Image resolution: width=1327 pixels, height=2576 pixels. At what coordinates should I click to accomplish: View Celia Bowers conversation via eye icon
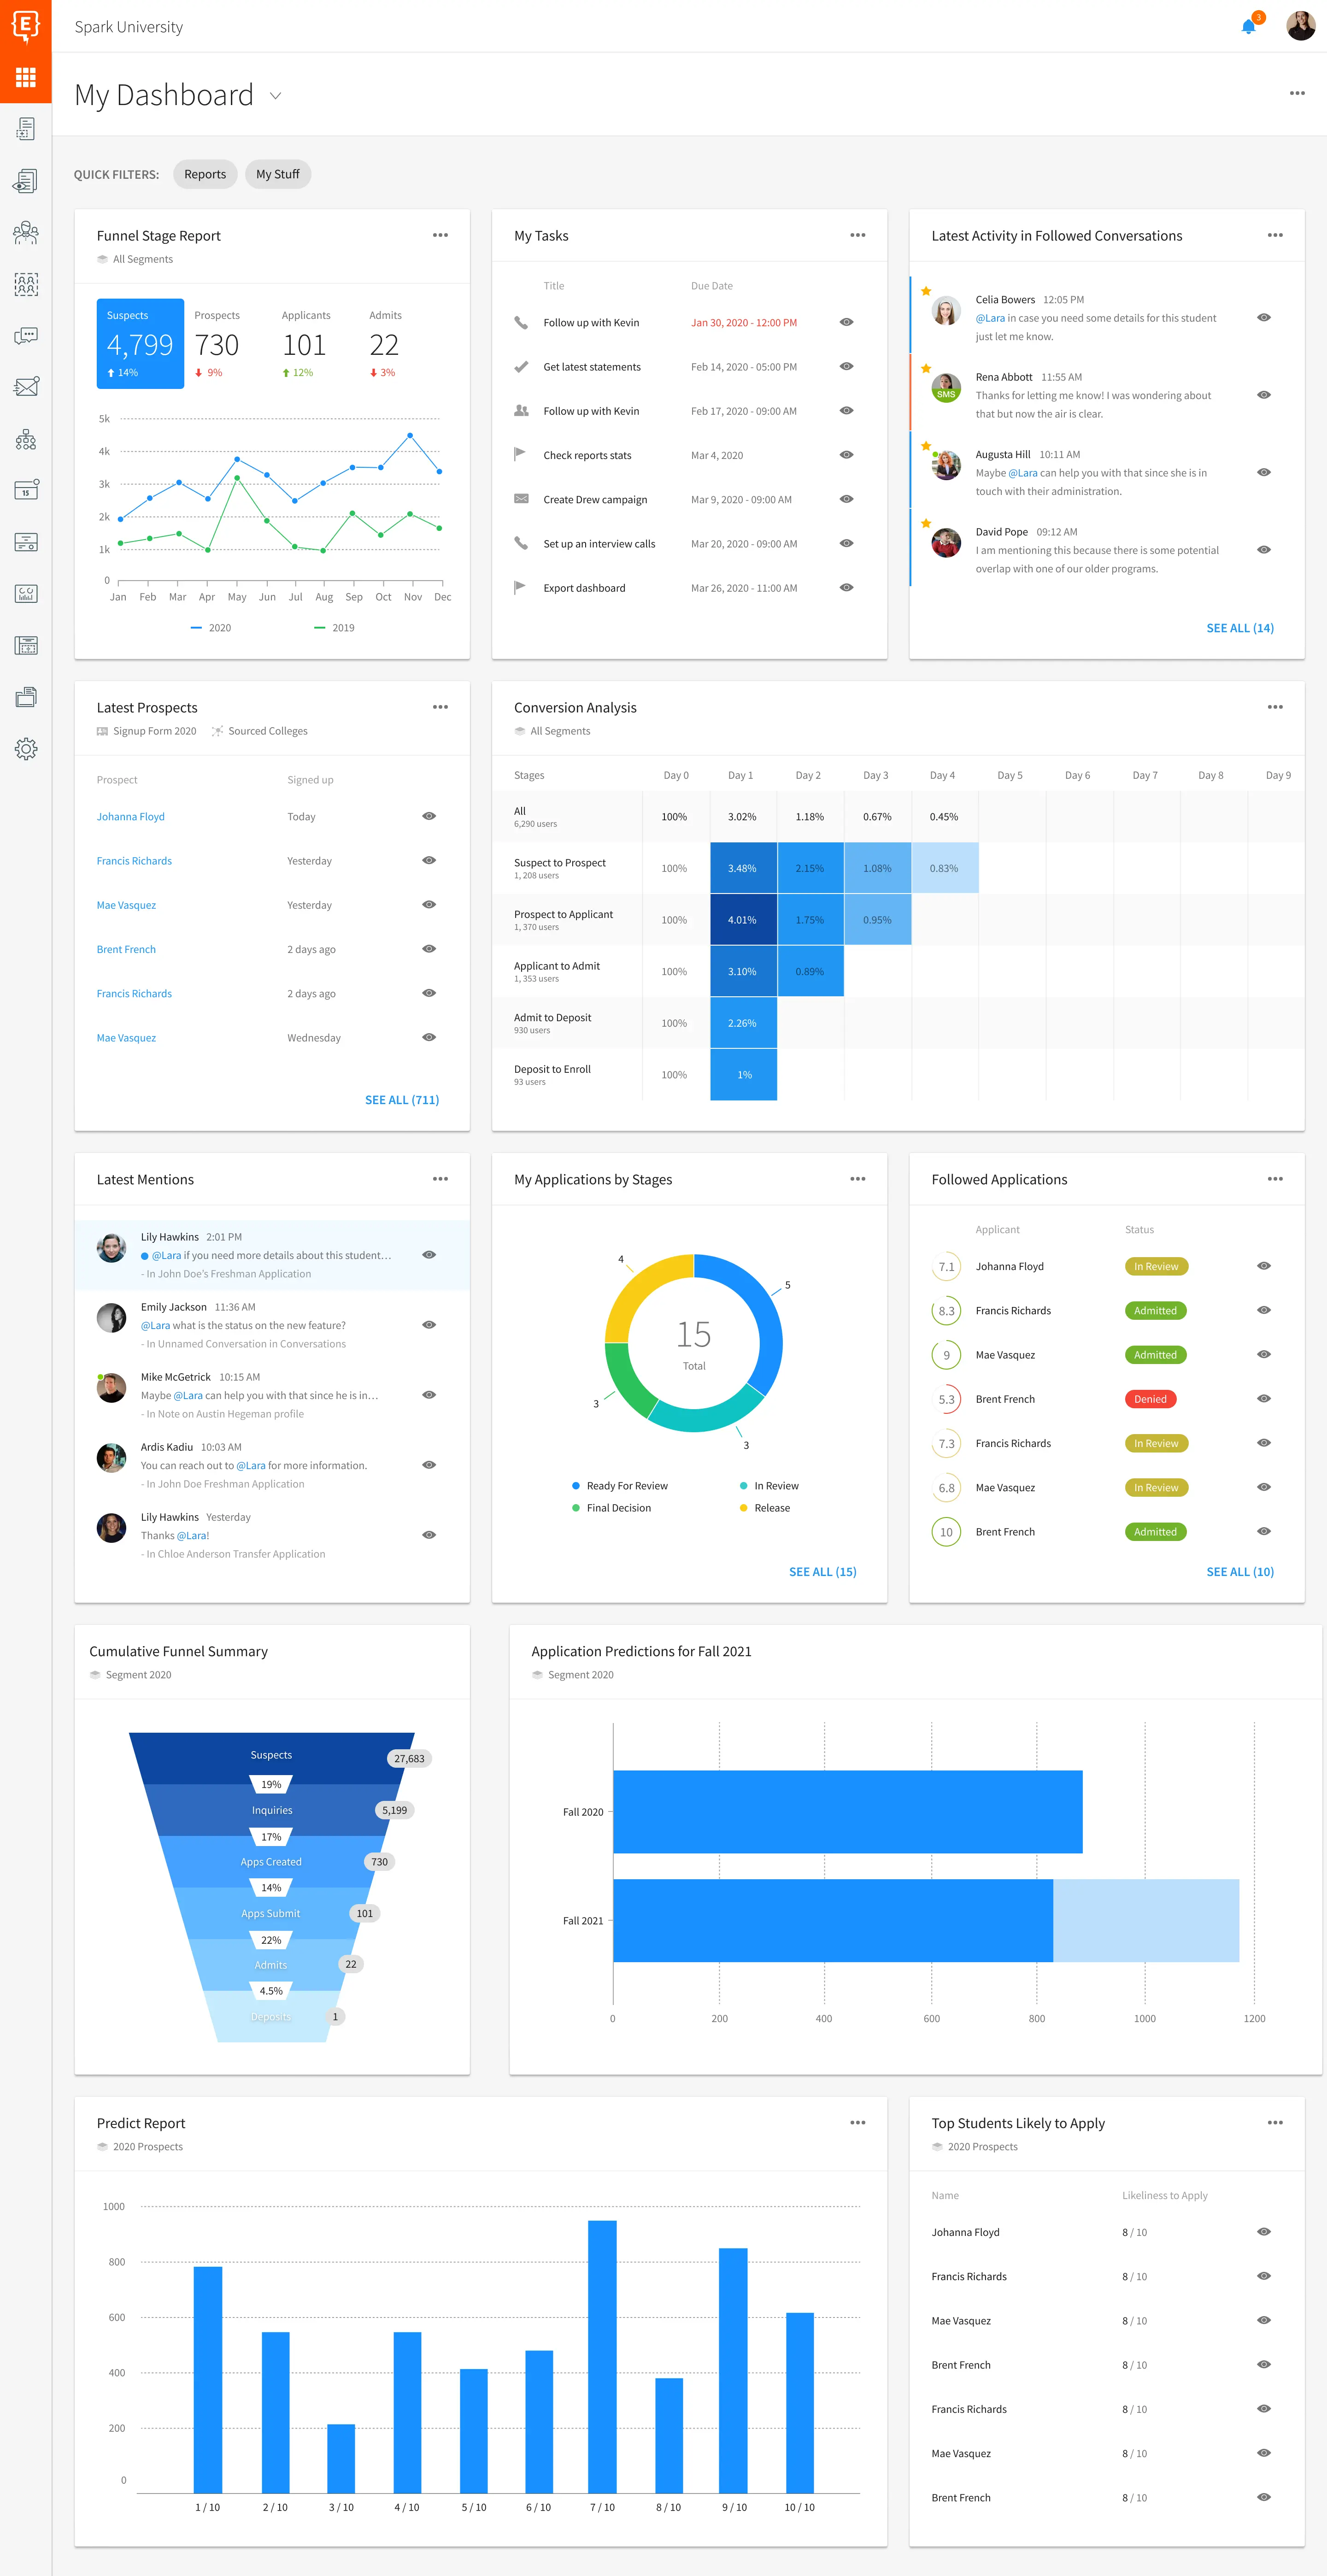(x=1264, y=317)
